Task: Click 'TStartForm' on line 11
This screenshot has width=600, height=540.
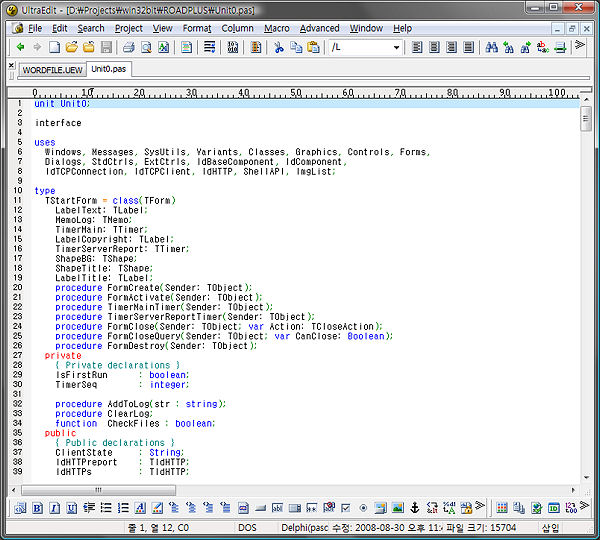Action: coord(71,201)
